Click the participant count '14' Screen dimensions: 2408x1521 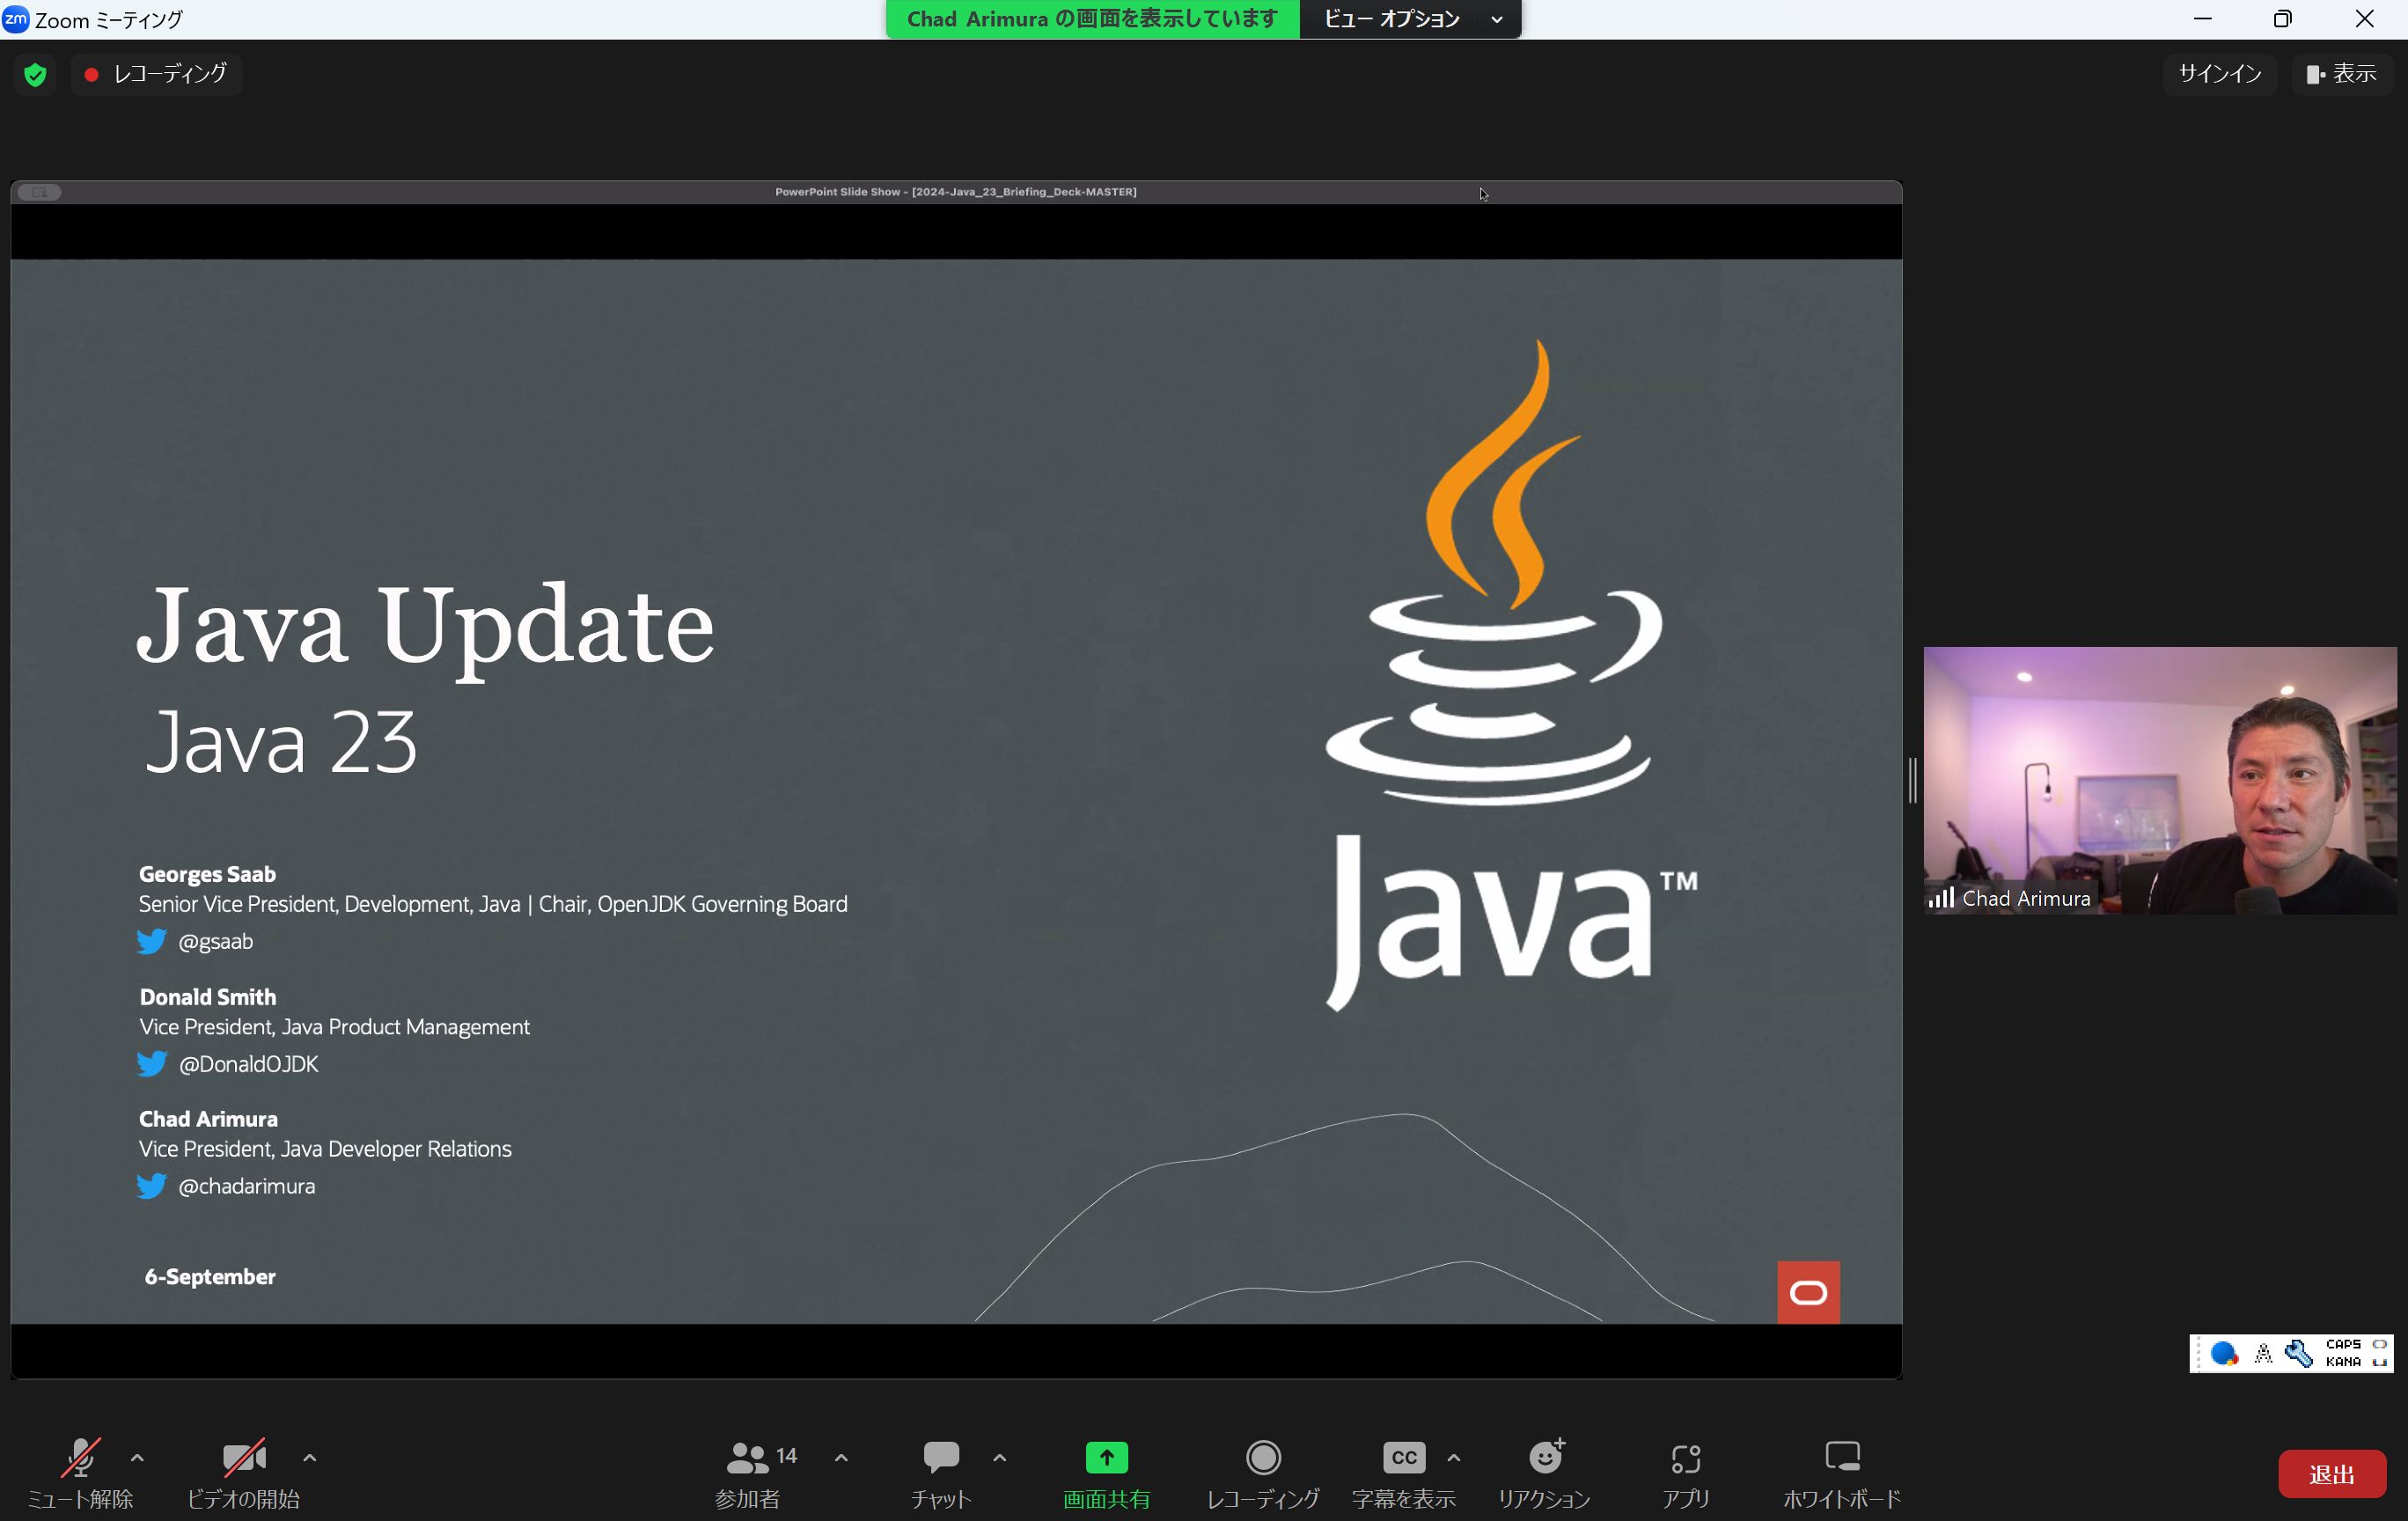[787, 1456]
